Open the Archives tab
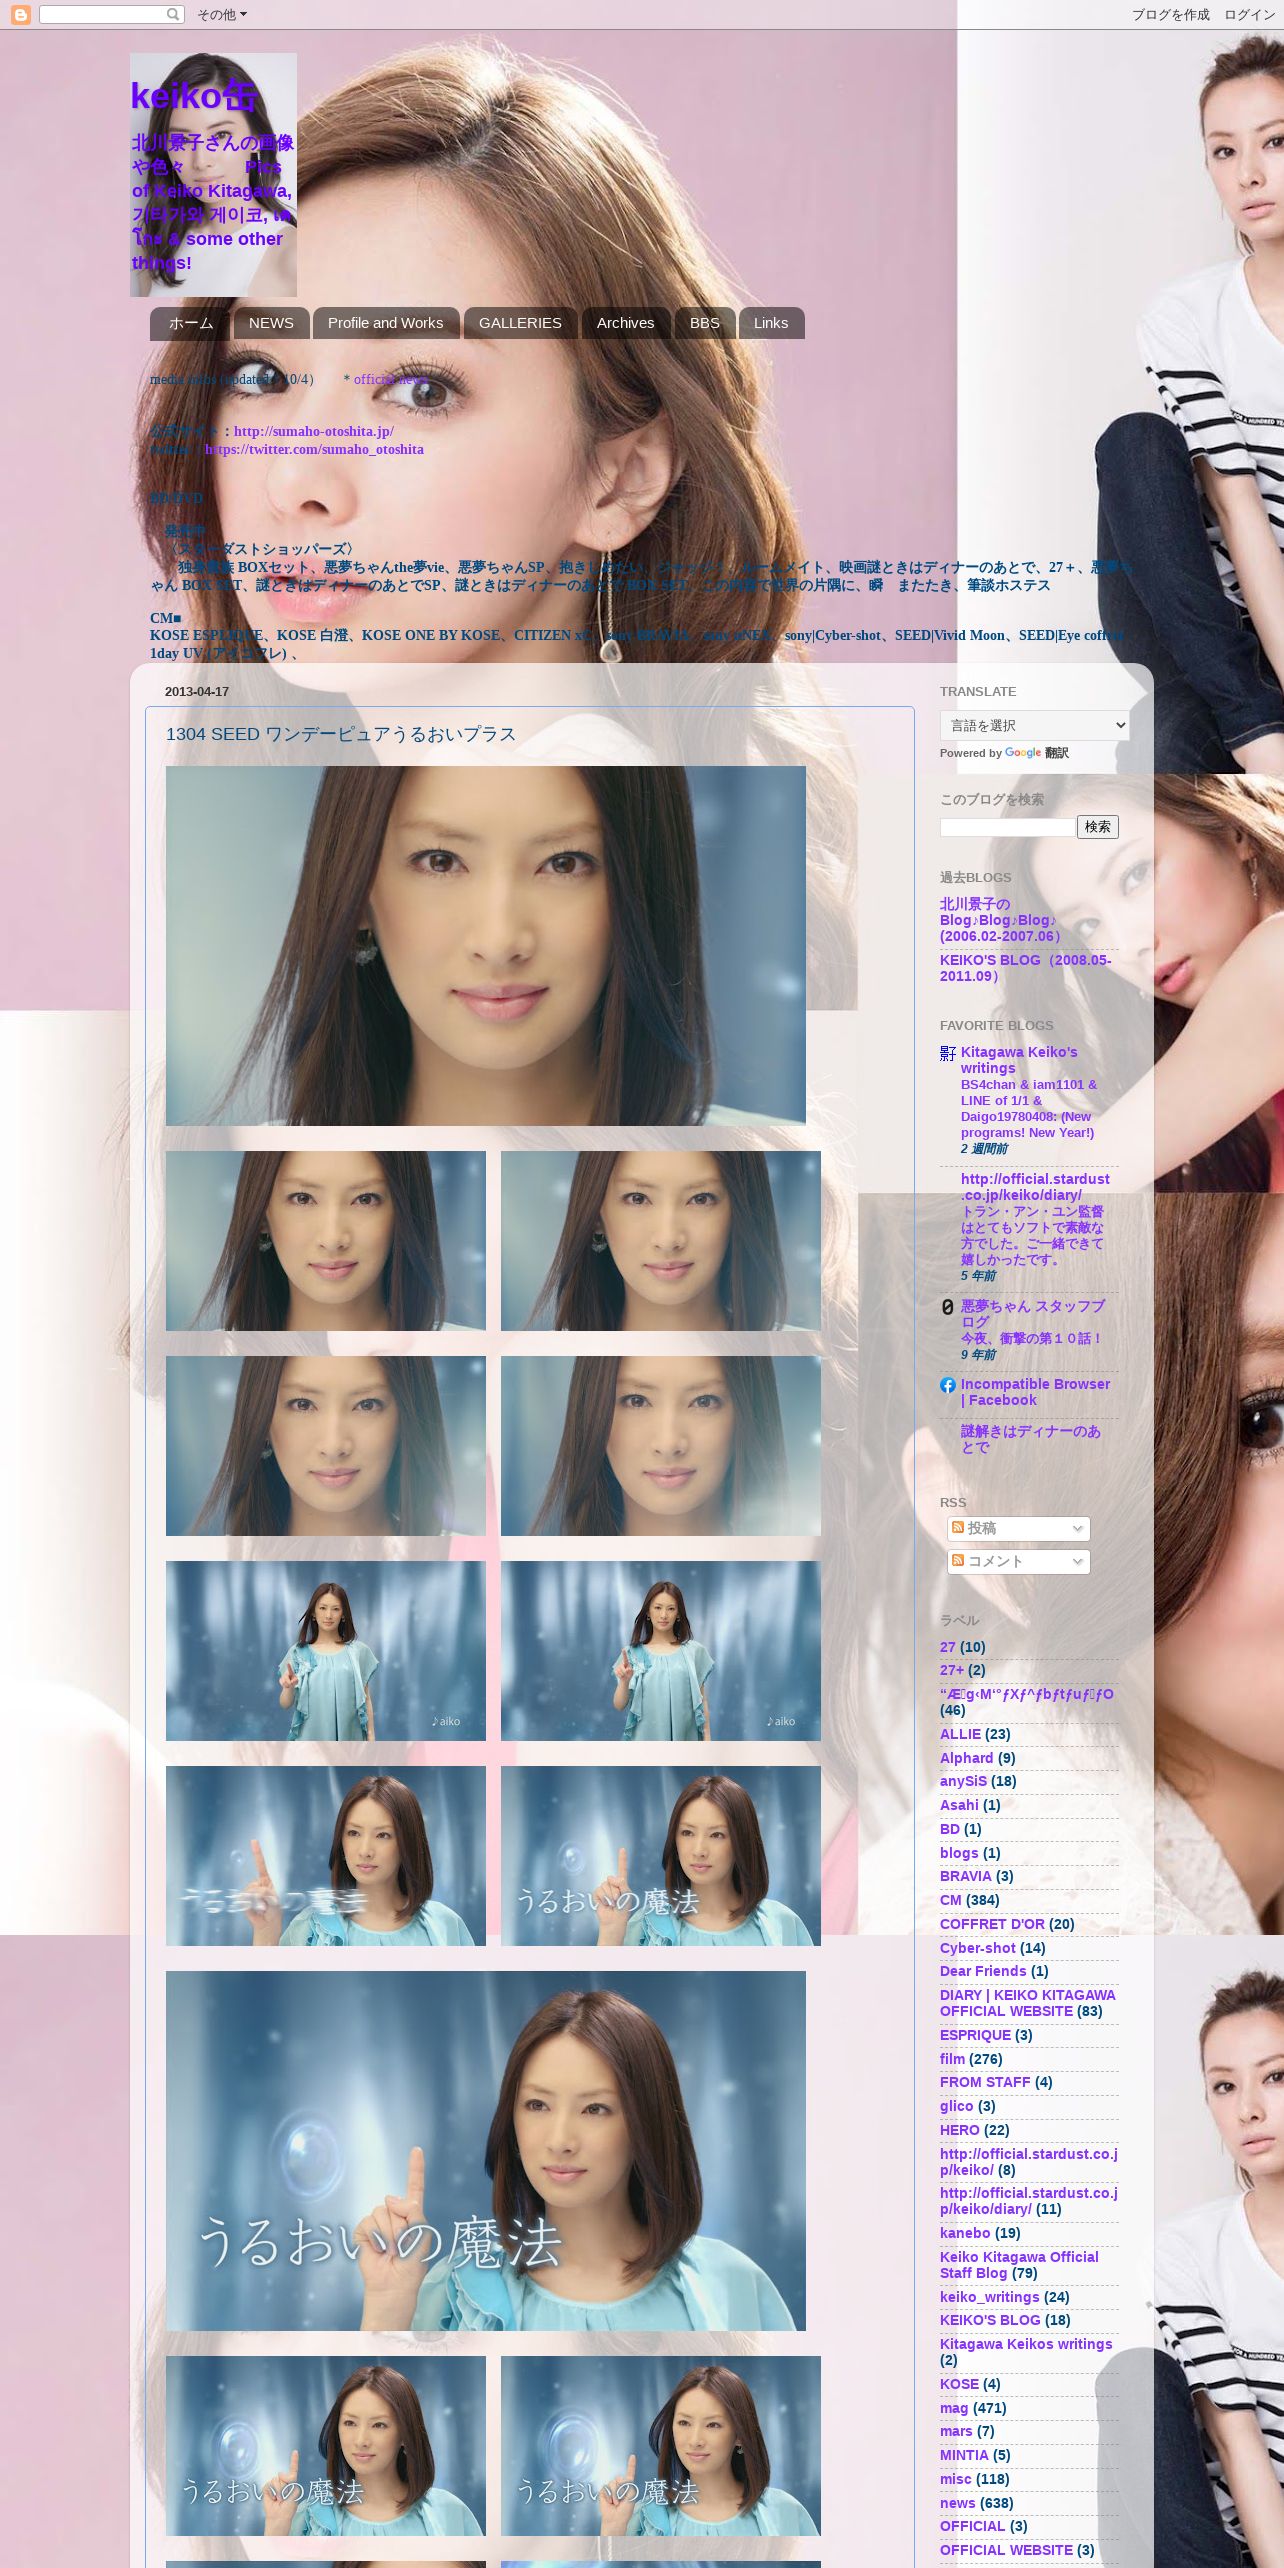This screenshot has width=1284, height=2568. pos(625,323)
